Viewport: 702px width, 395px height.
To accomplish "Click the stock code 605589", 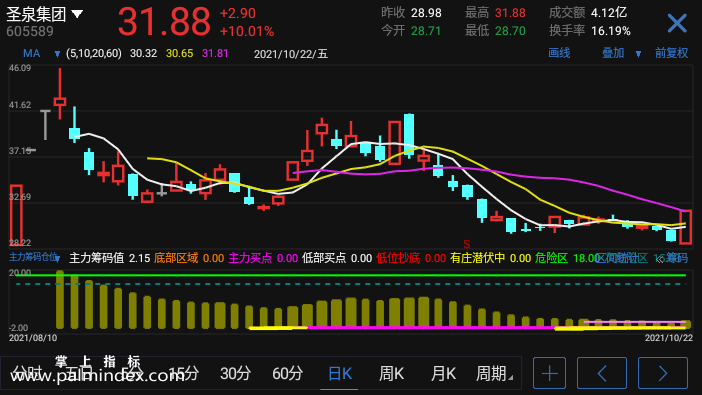I will pos(30,31).
